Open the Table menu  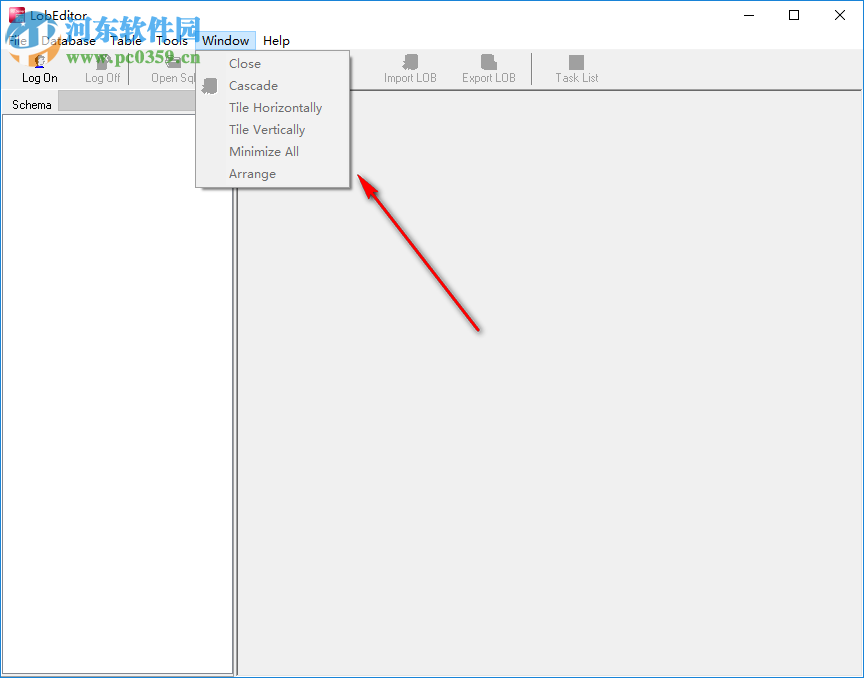(126, 41)
